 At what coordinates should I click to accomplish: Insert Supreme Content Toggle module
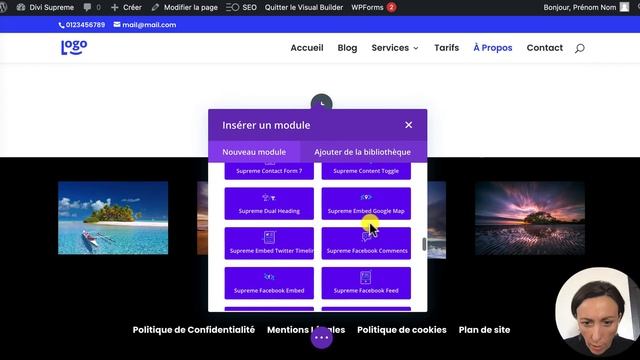(x=366, y=171)
